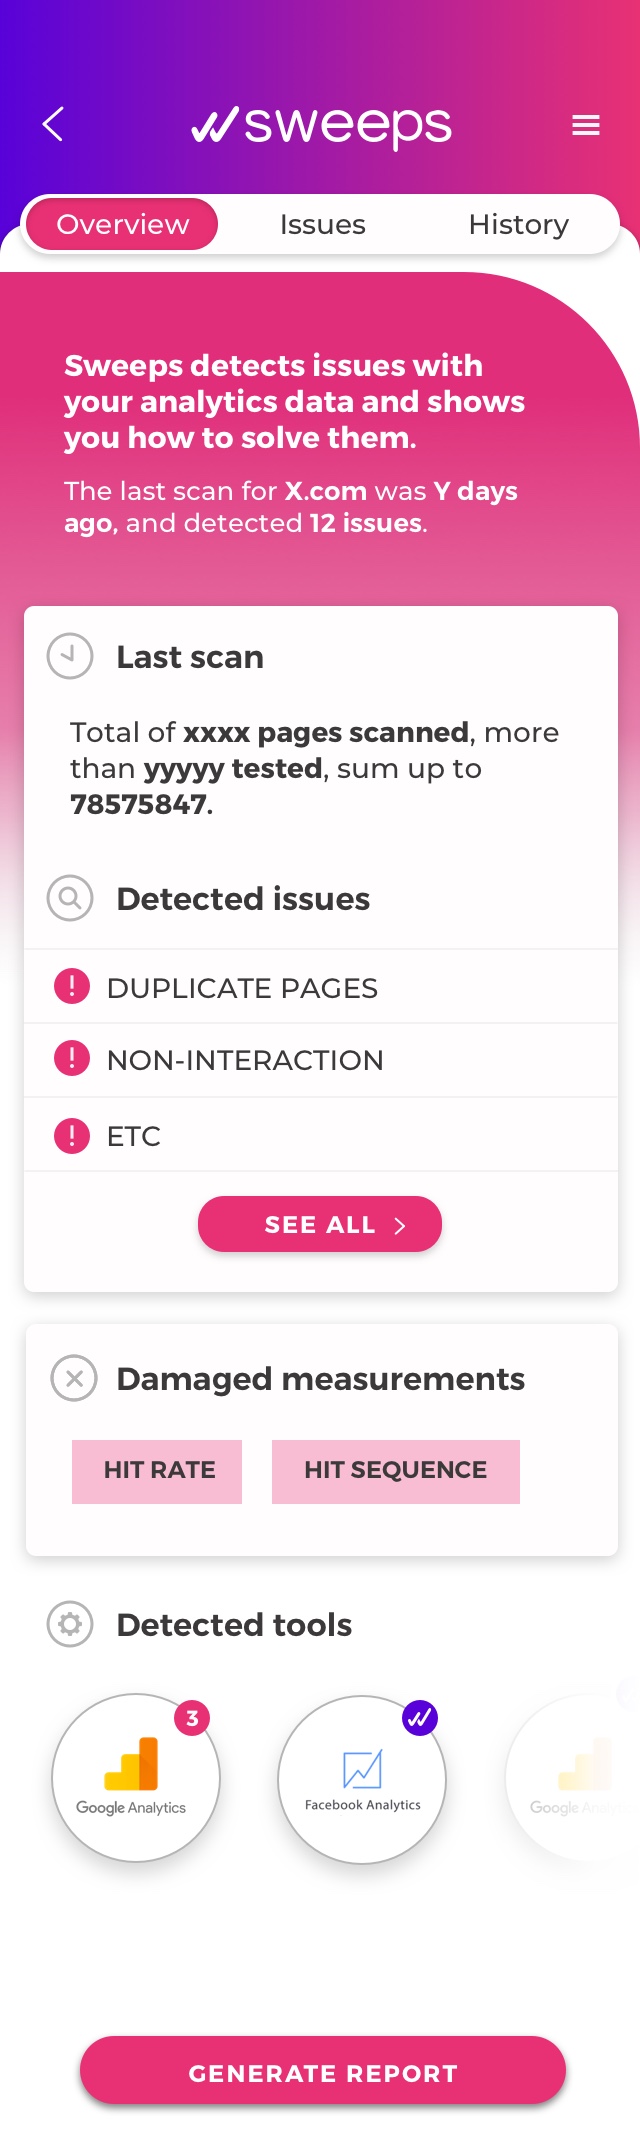Open the NON-INTERACTION issue row
Image resolution: width=640 pixels, height=2154 pixels.
(321, 1060)
